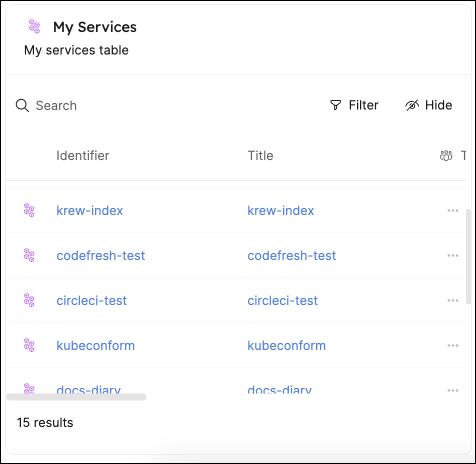The height and width of the screenshot is (464, 476).
Task: Open more options for krew-index row
Action: pos(453,210)
